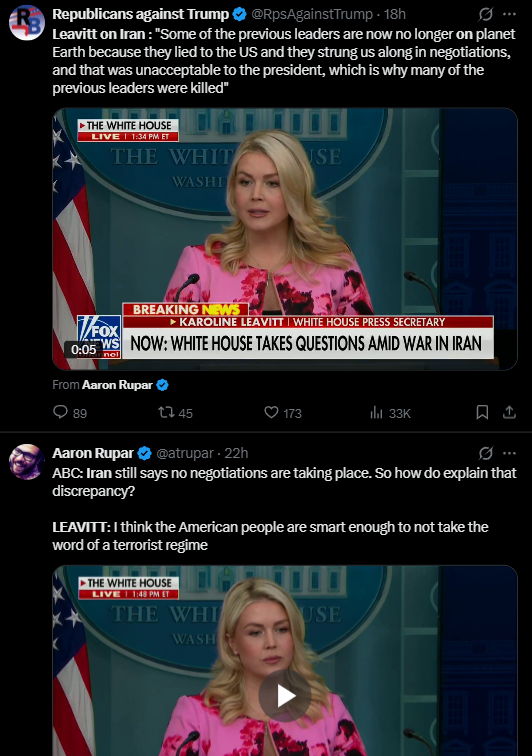Open Aaron Rupar source attribution link
The height and width of the screenshot is (756, 532).
coord(117,385)
